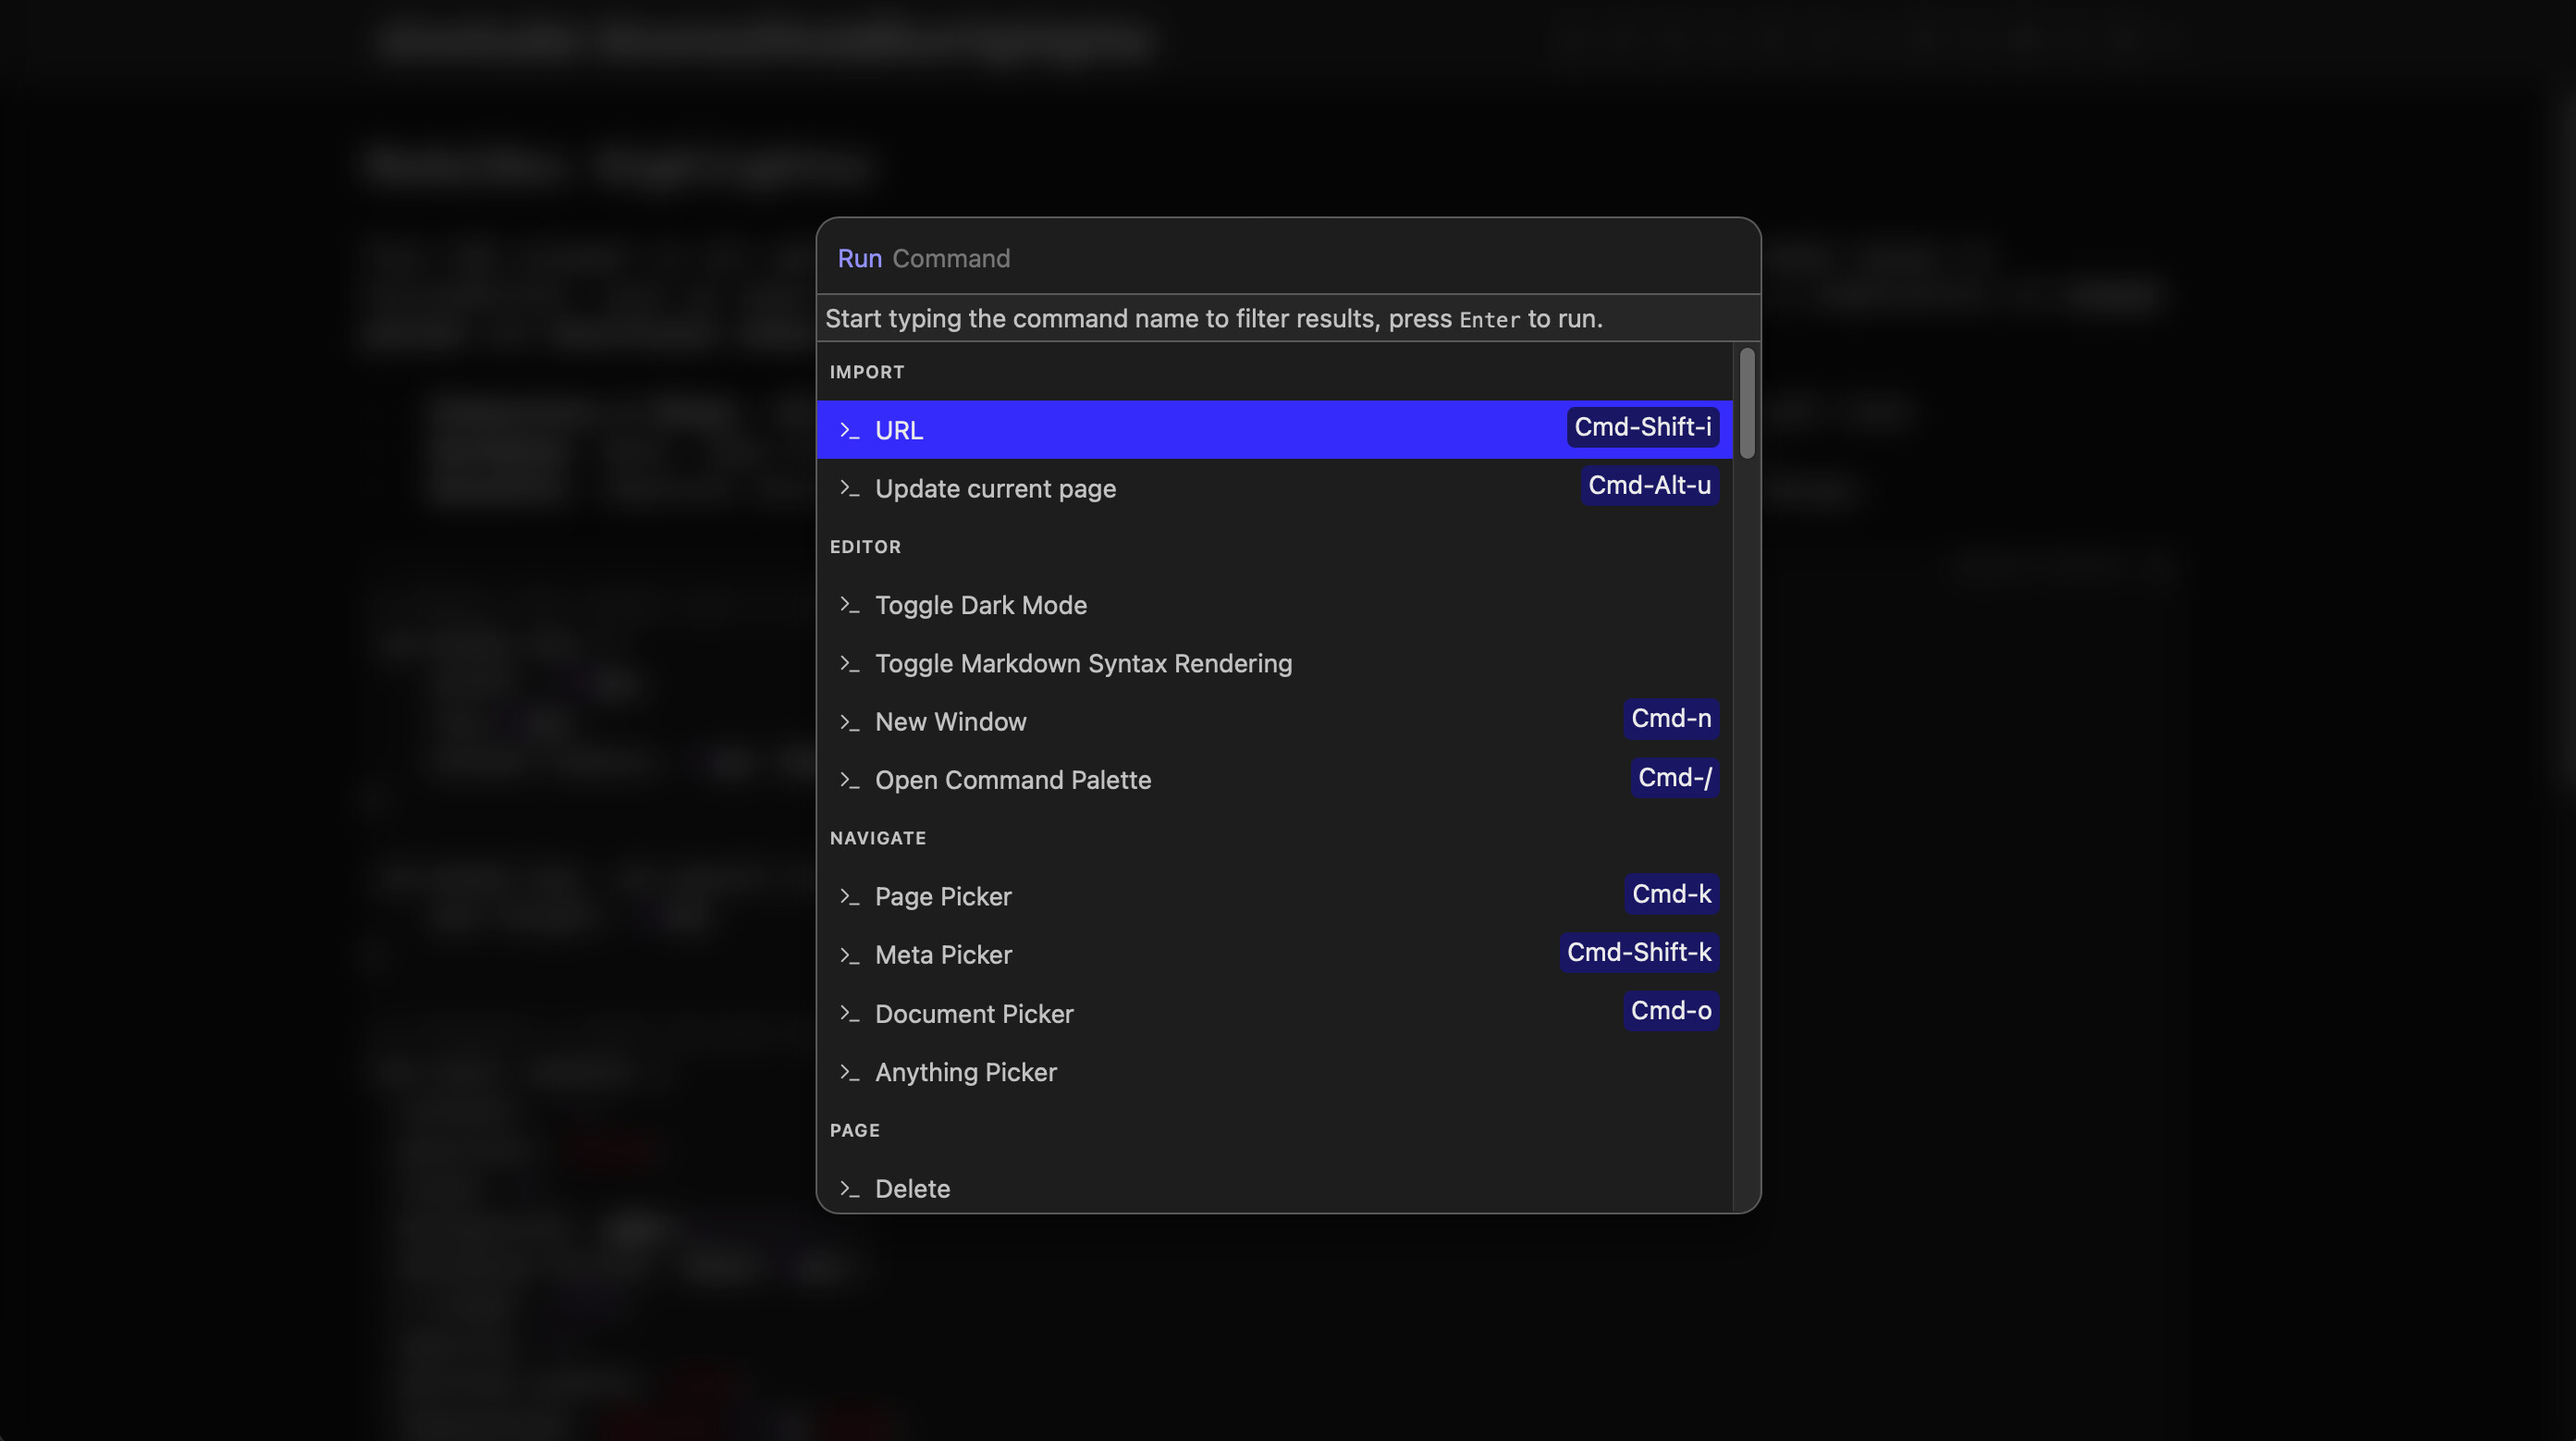Click the Cmd-n shortcut badge
The image size is (2576, 1441).
pyautogui.click(x=1670, y=718)
